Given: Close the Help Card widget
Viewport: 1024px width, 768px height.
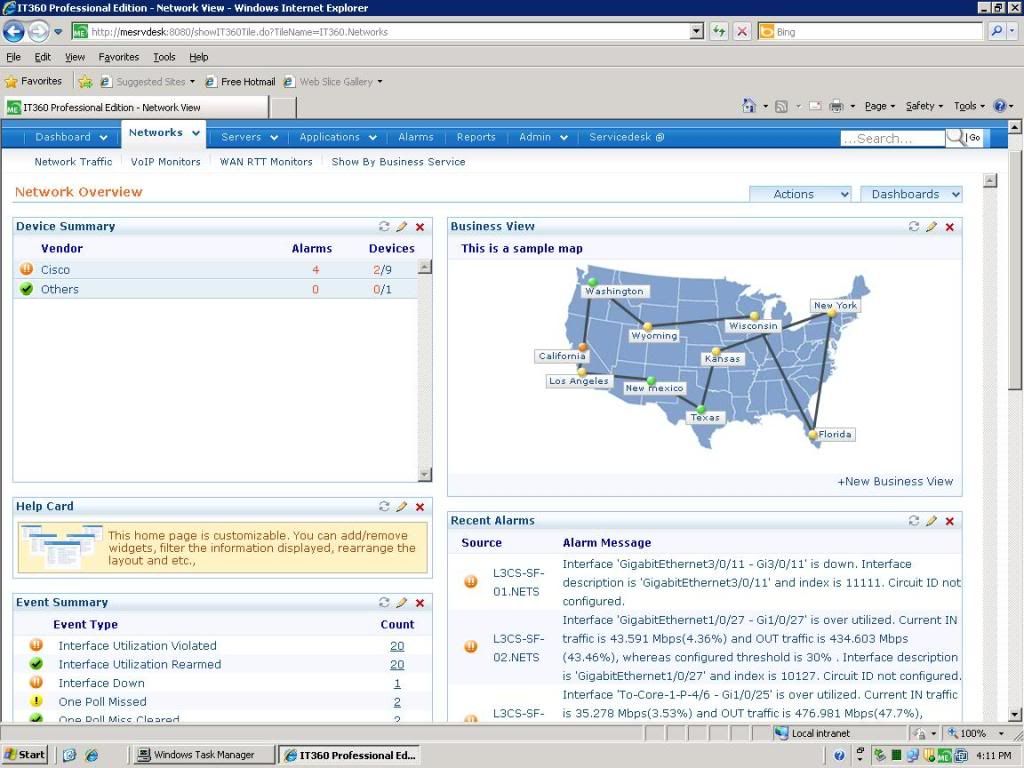Looking at the screenshot, I should (420, 507).
